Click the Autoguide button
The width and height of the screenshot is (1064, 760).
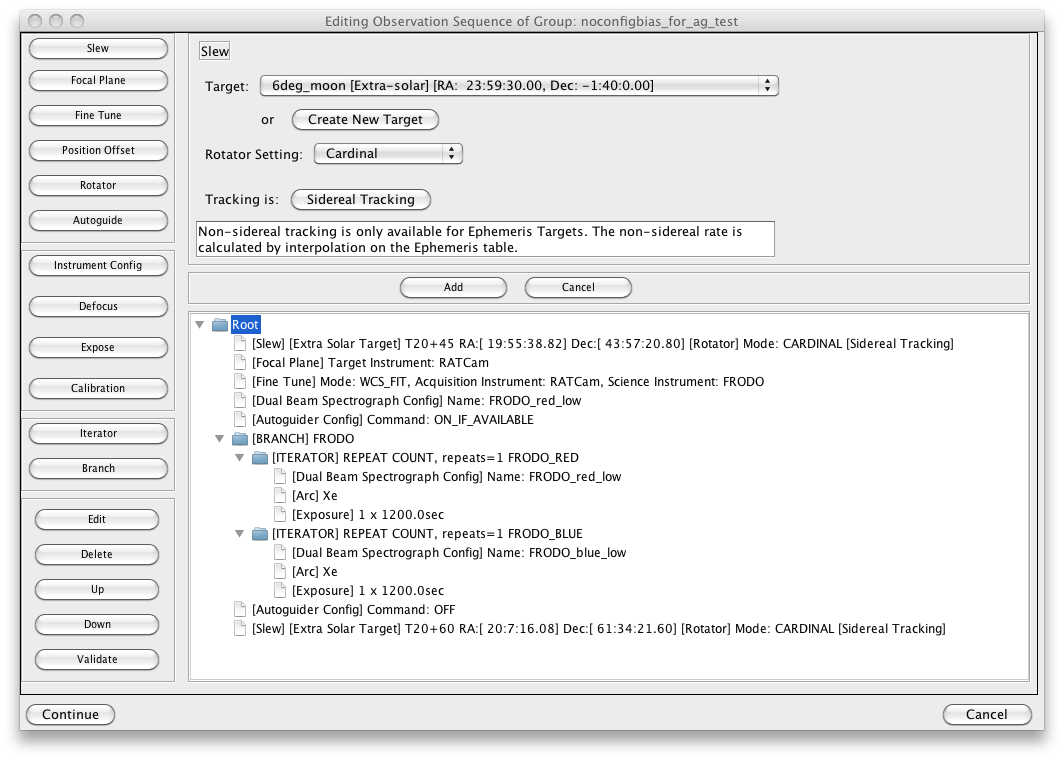click(x=98, y=220)
